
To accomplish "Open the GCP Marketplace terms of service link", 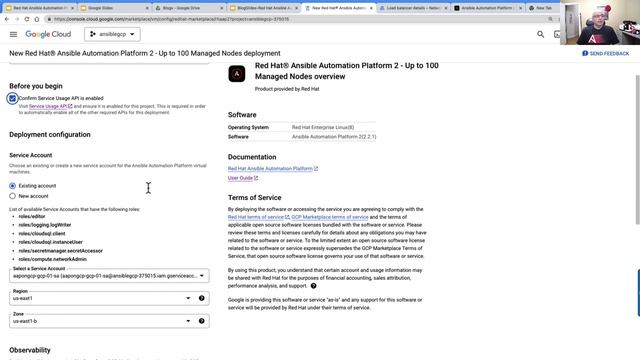I will click(x=330, y=217).
